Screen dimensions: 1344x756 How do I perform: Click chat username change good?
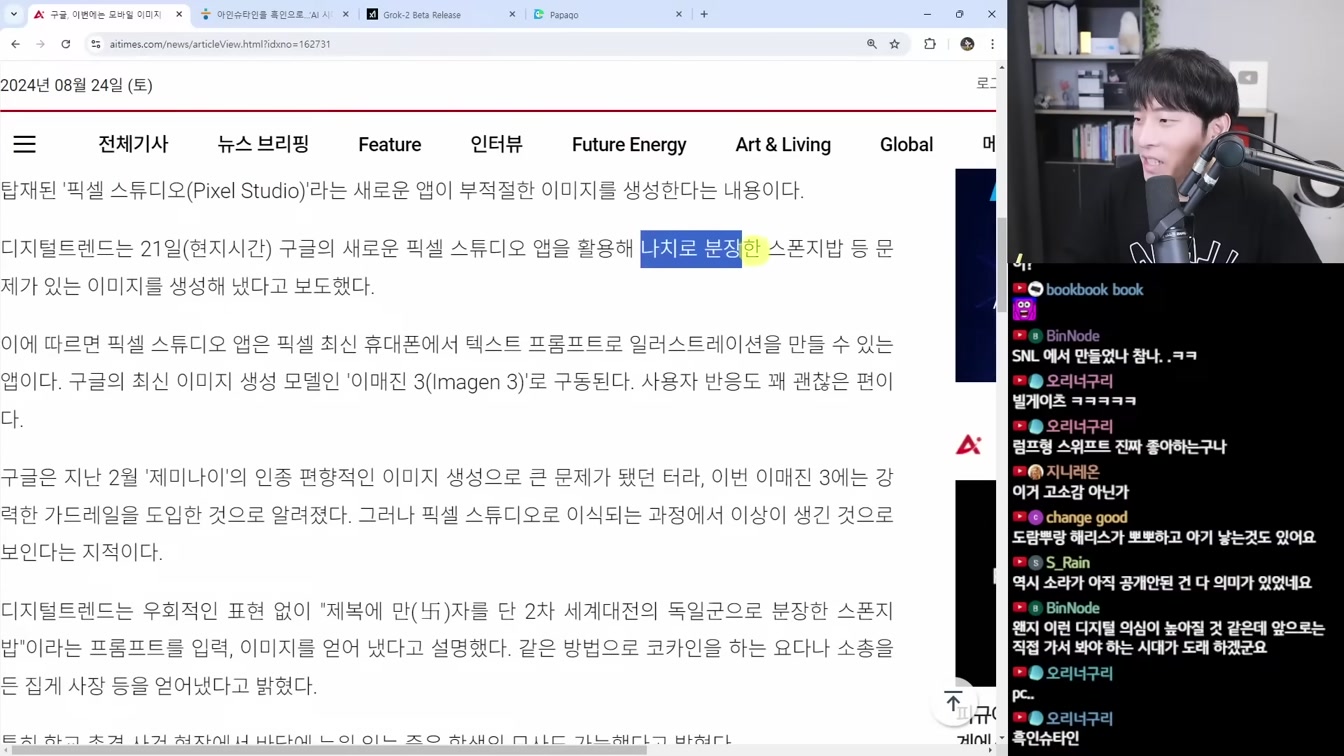point(1086,518)
